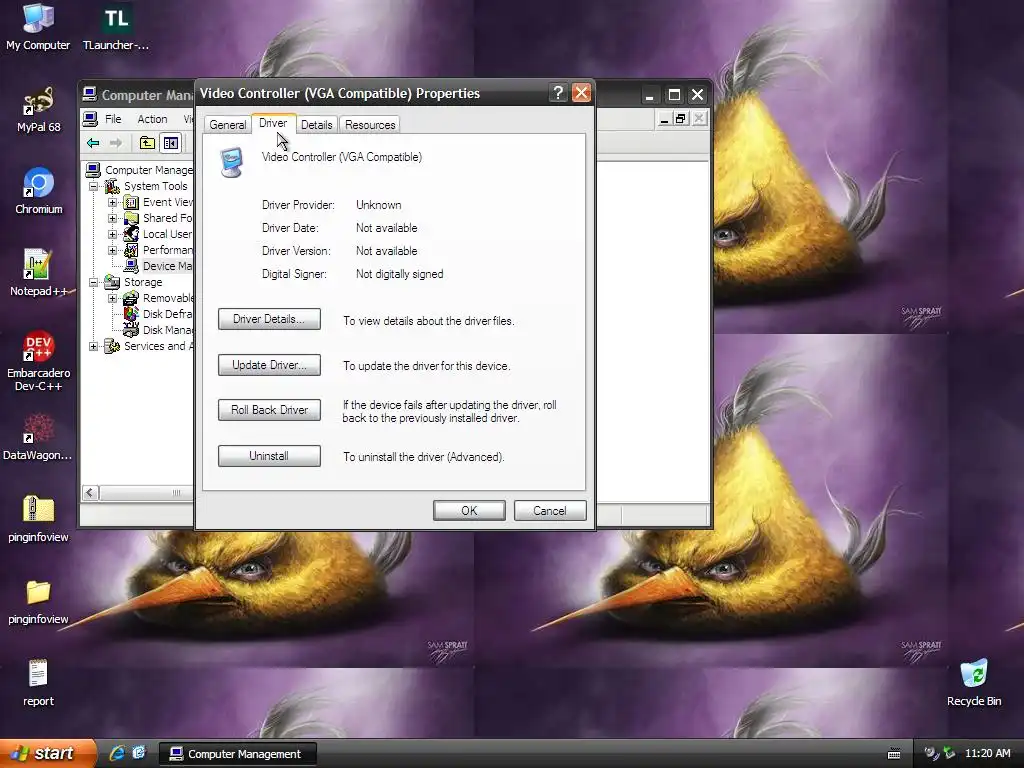Viewport: 1024px width, 768px height.
Task: Select Removable Storage tree node
Action: coord(168,298)
